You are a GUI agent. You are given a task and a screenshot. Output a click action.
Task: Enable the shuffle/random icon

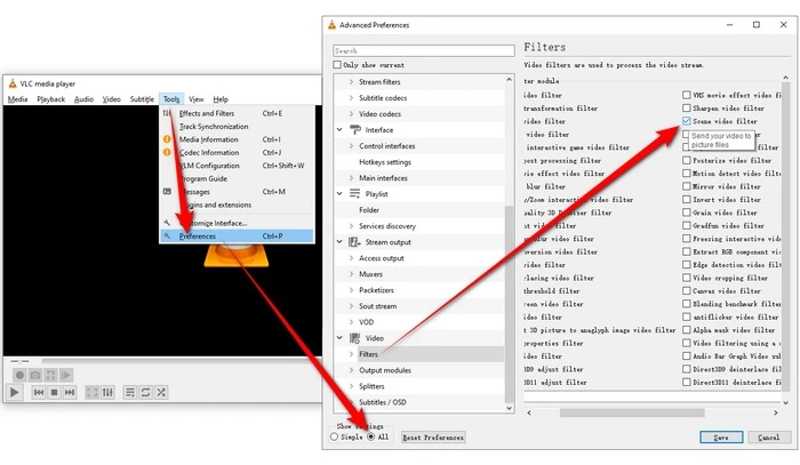point(161,392)
